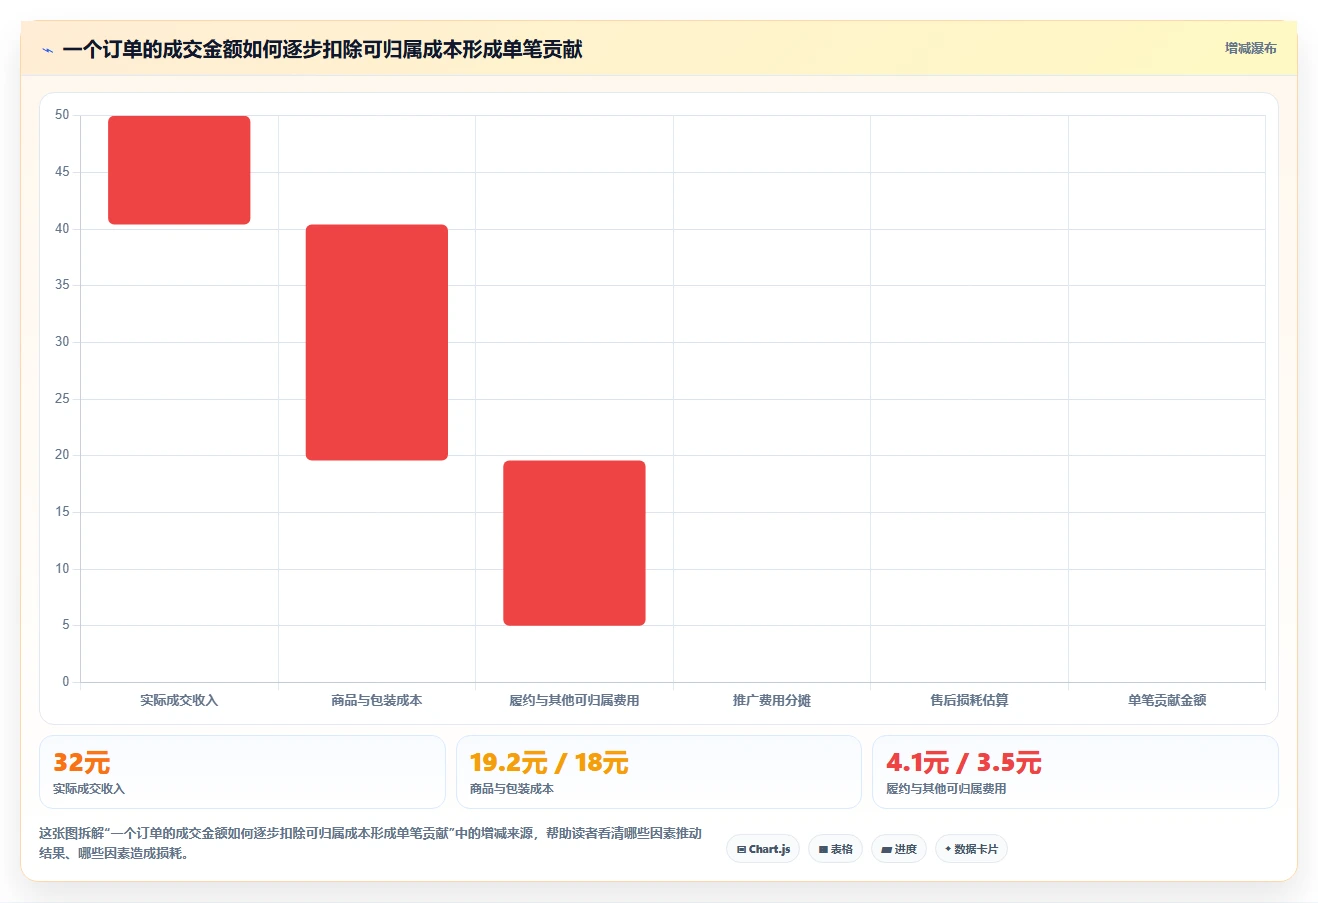
Task: Select the 表格 tag chip
Action: pos(835,849)
